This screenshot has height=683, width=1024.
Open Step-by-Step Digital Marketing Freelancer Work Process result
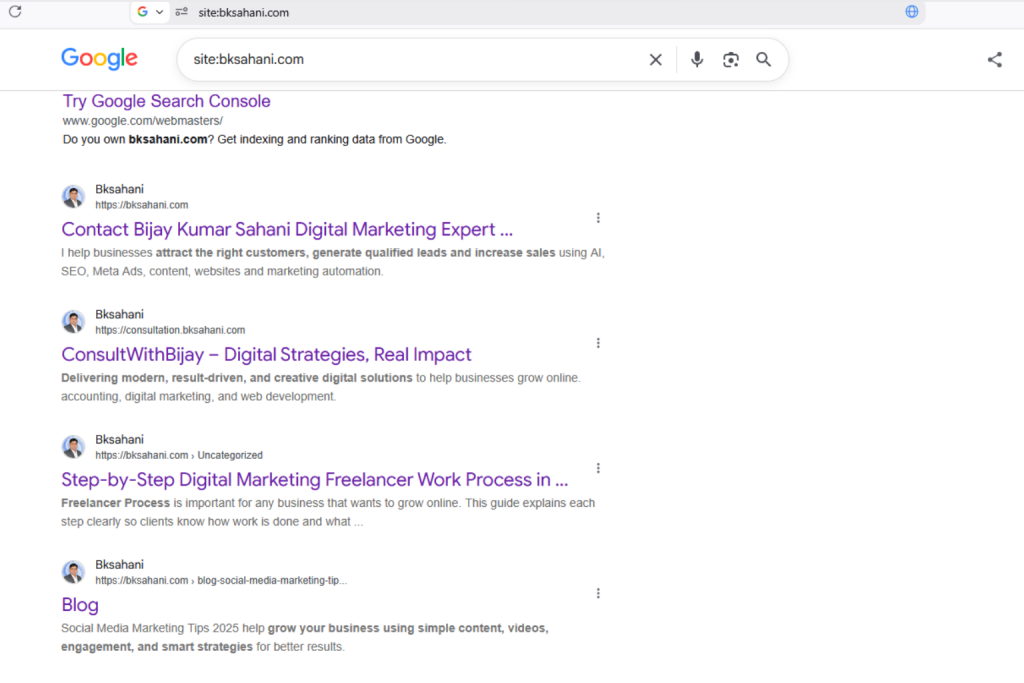tap(315, 480)
